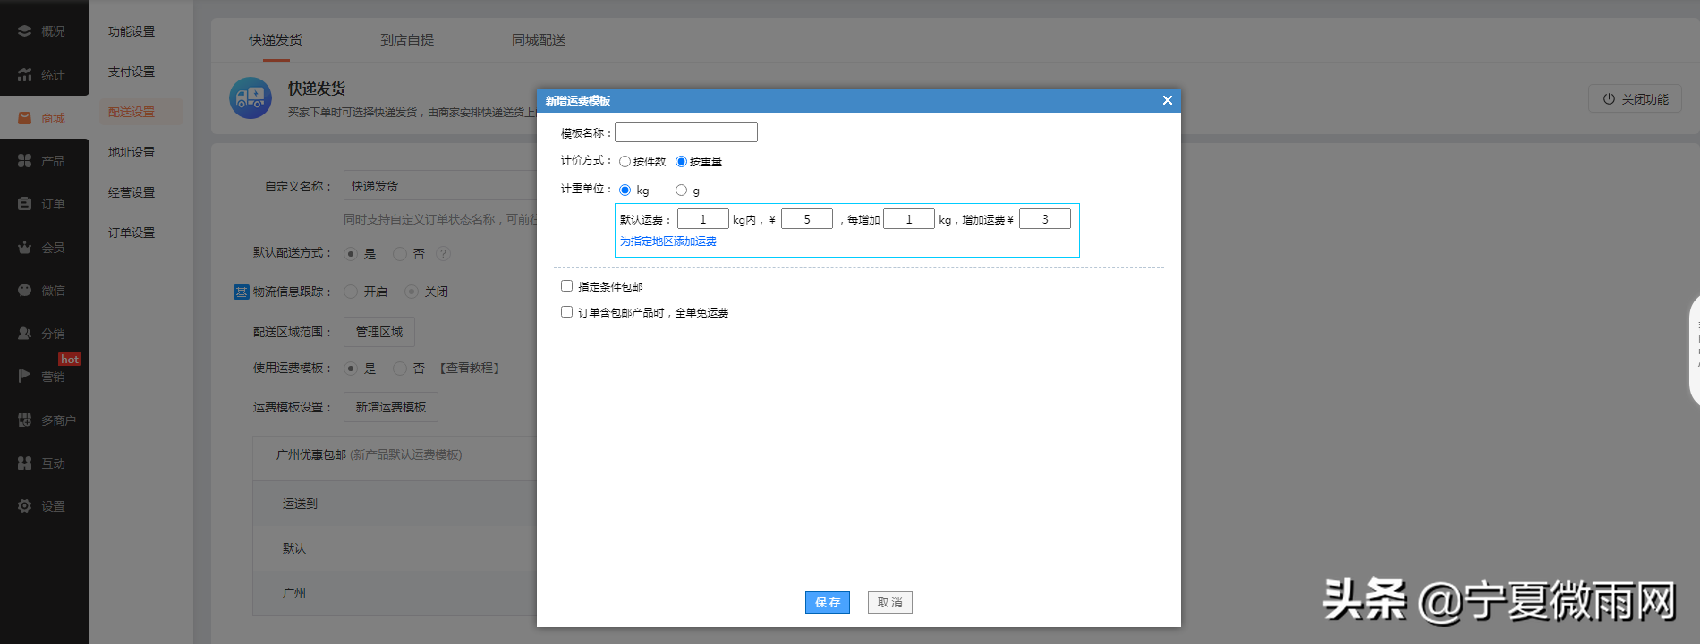Select 按重量 pricing method radio
1700x644 pixels.
coord(682,162)
